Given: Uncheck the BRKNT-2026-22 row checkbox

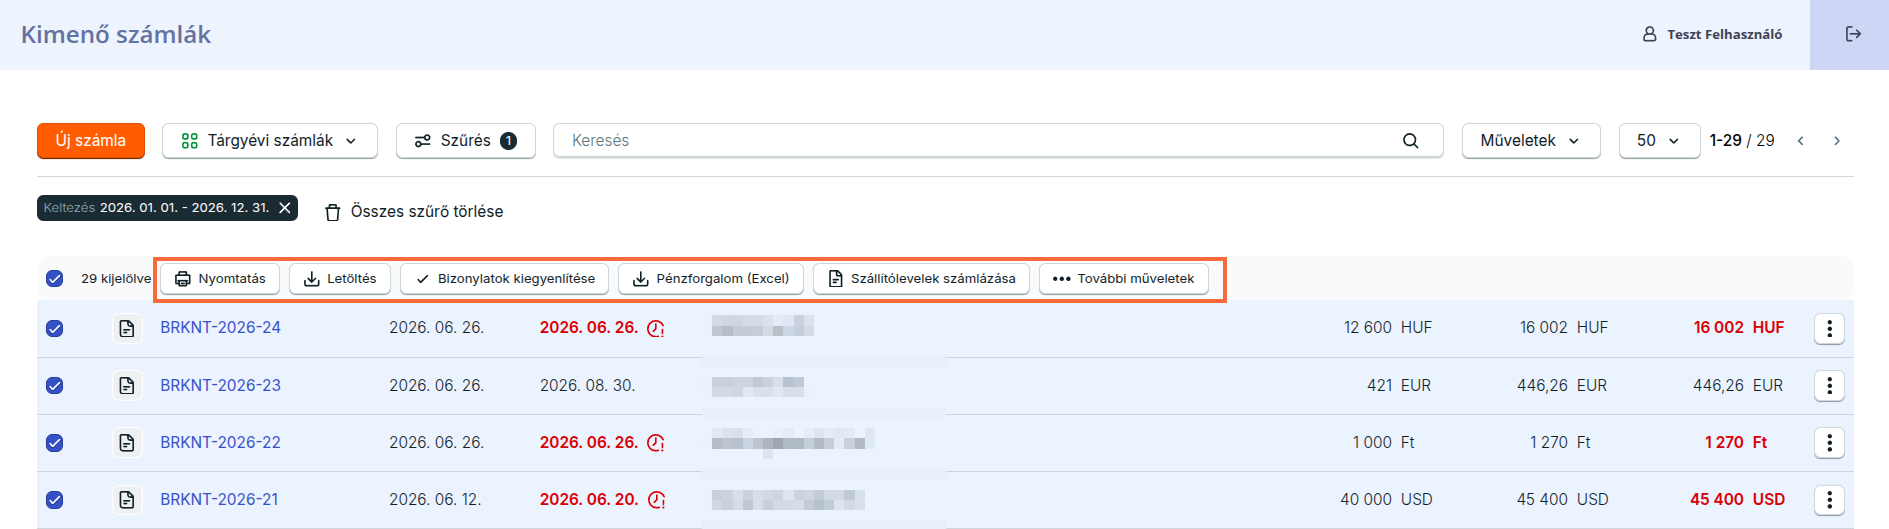Looking at the screenshot, I should coord(55,443).
